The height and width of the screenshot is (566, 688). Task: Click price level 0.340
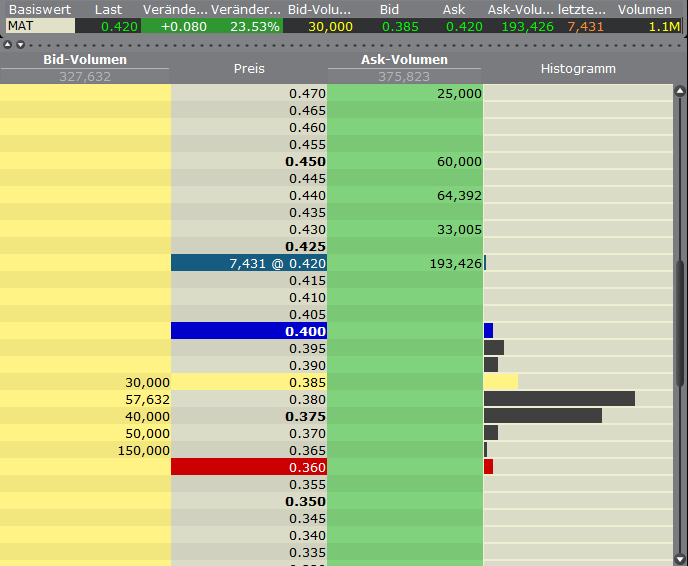[307, 535]
